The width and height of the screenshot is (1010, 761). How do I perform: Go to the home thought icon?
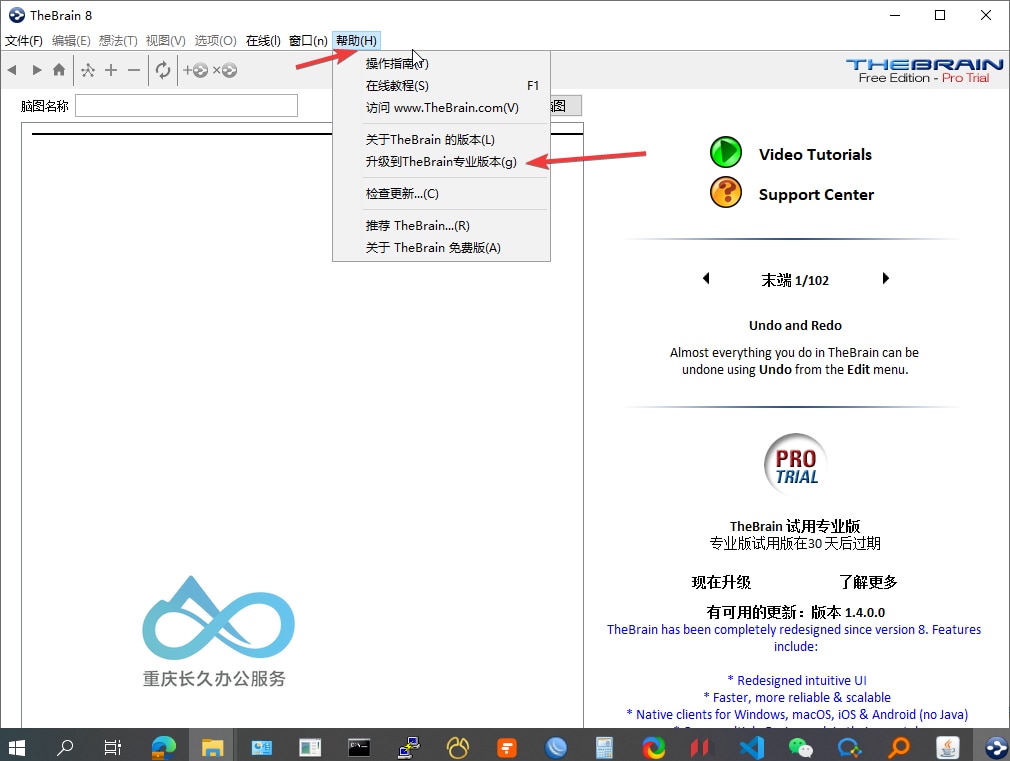click(59, 70)
